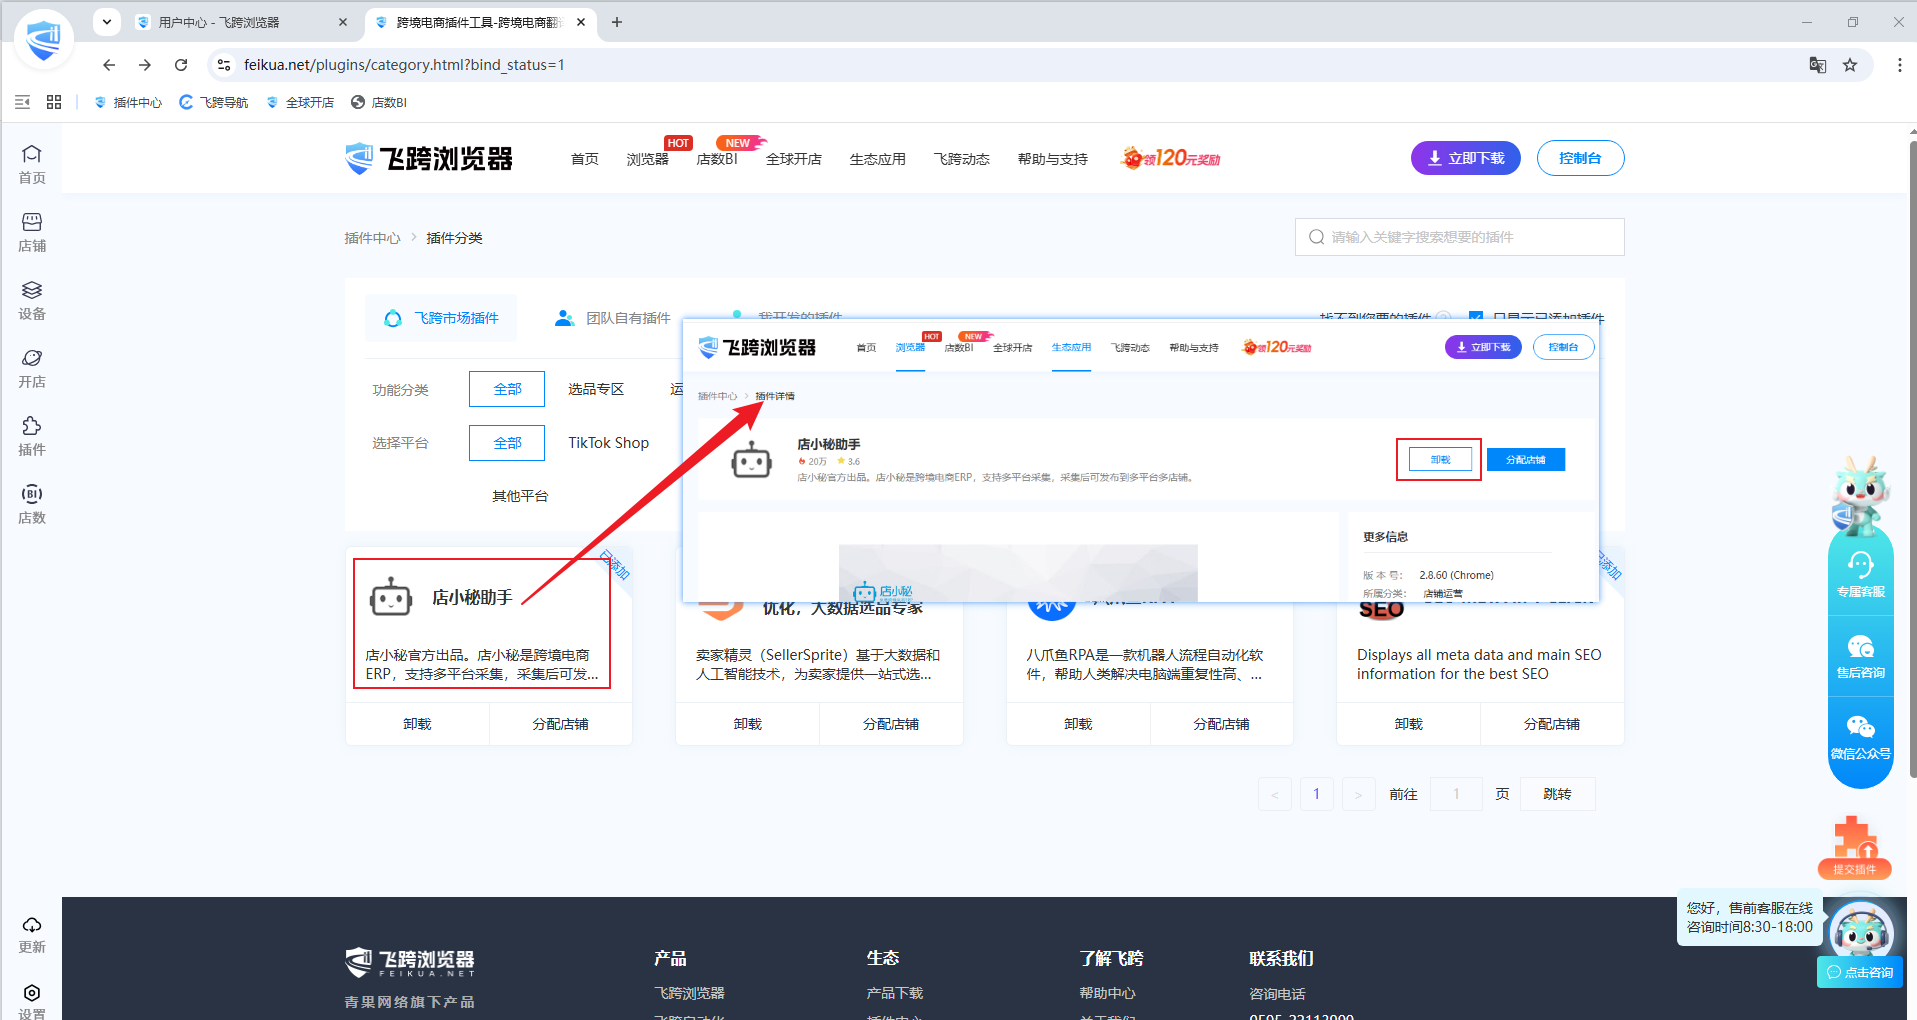Click 卸载 on the SEO meta data card

[1409, 724]
